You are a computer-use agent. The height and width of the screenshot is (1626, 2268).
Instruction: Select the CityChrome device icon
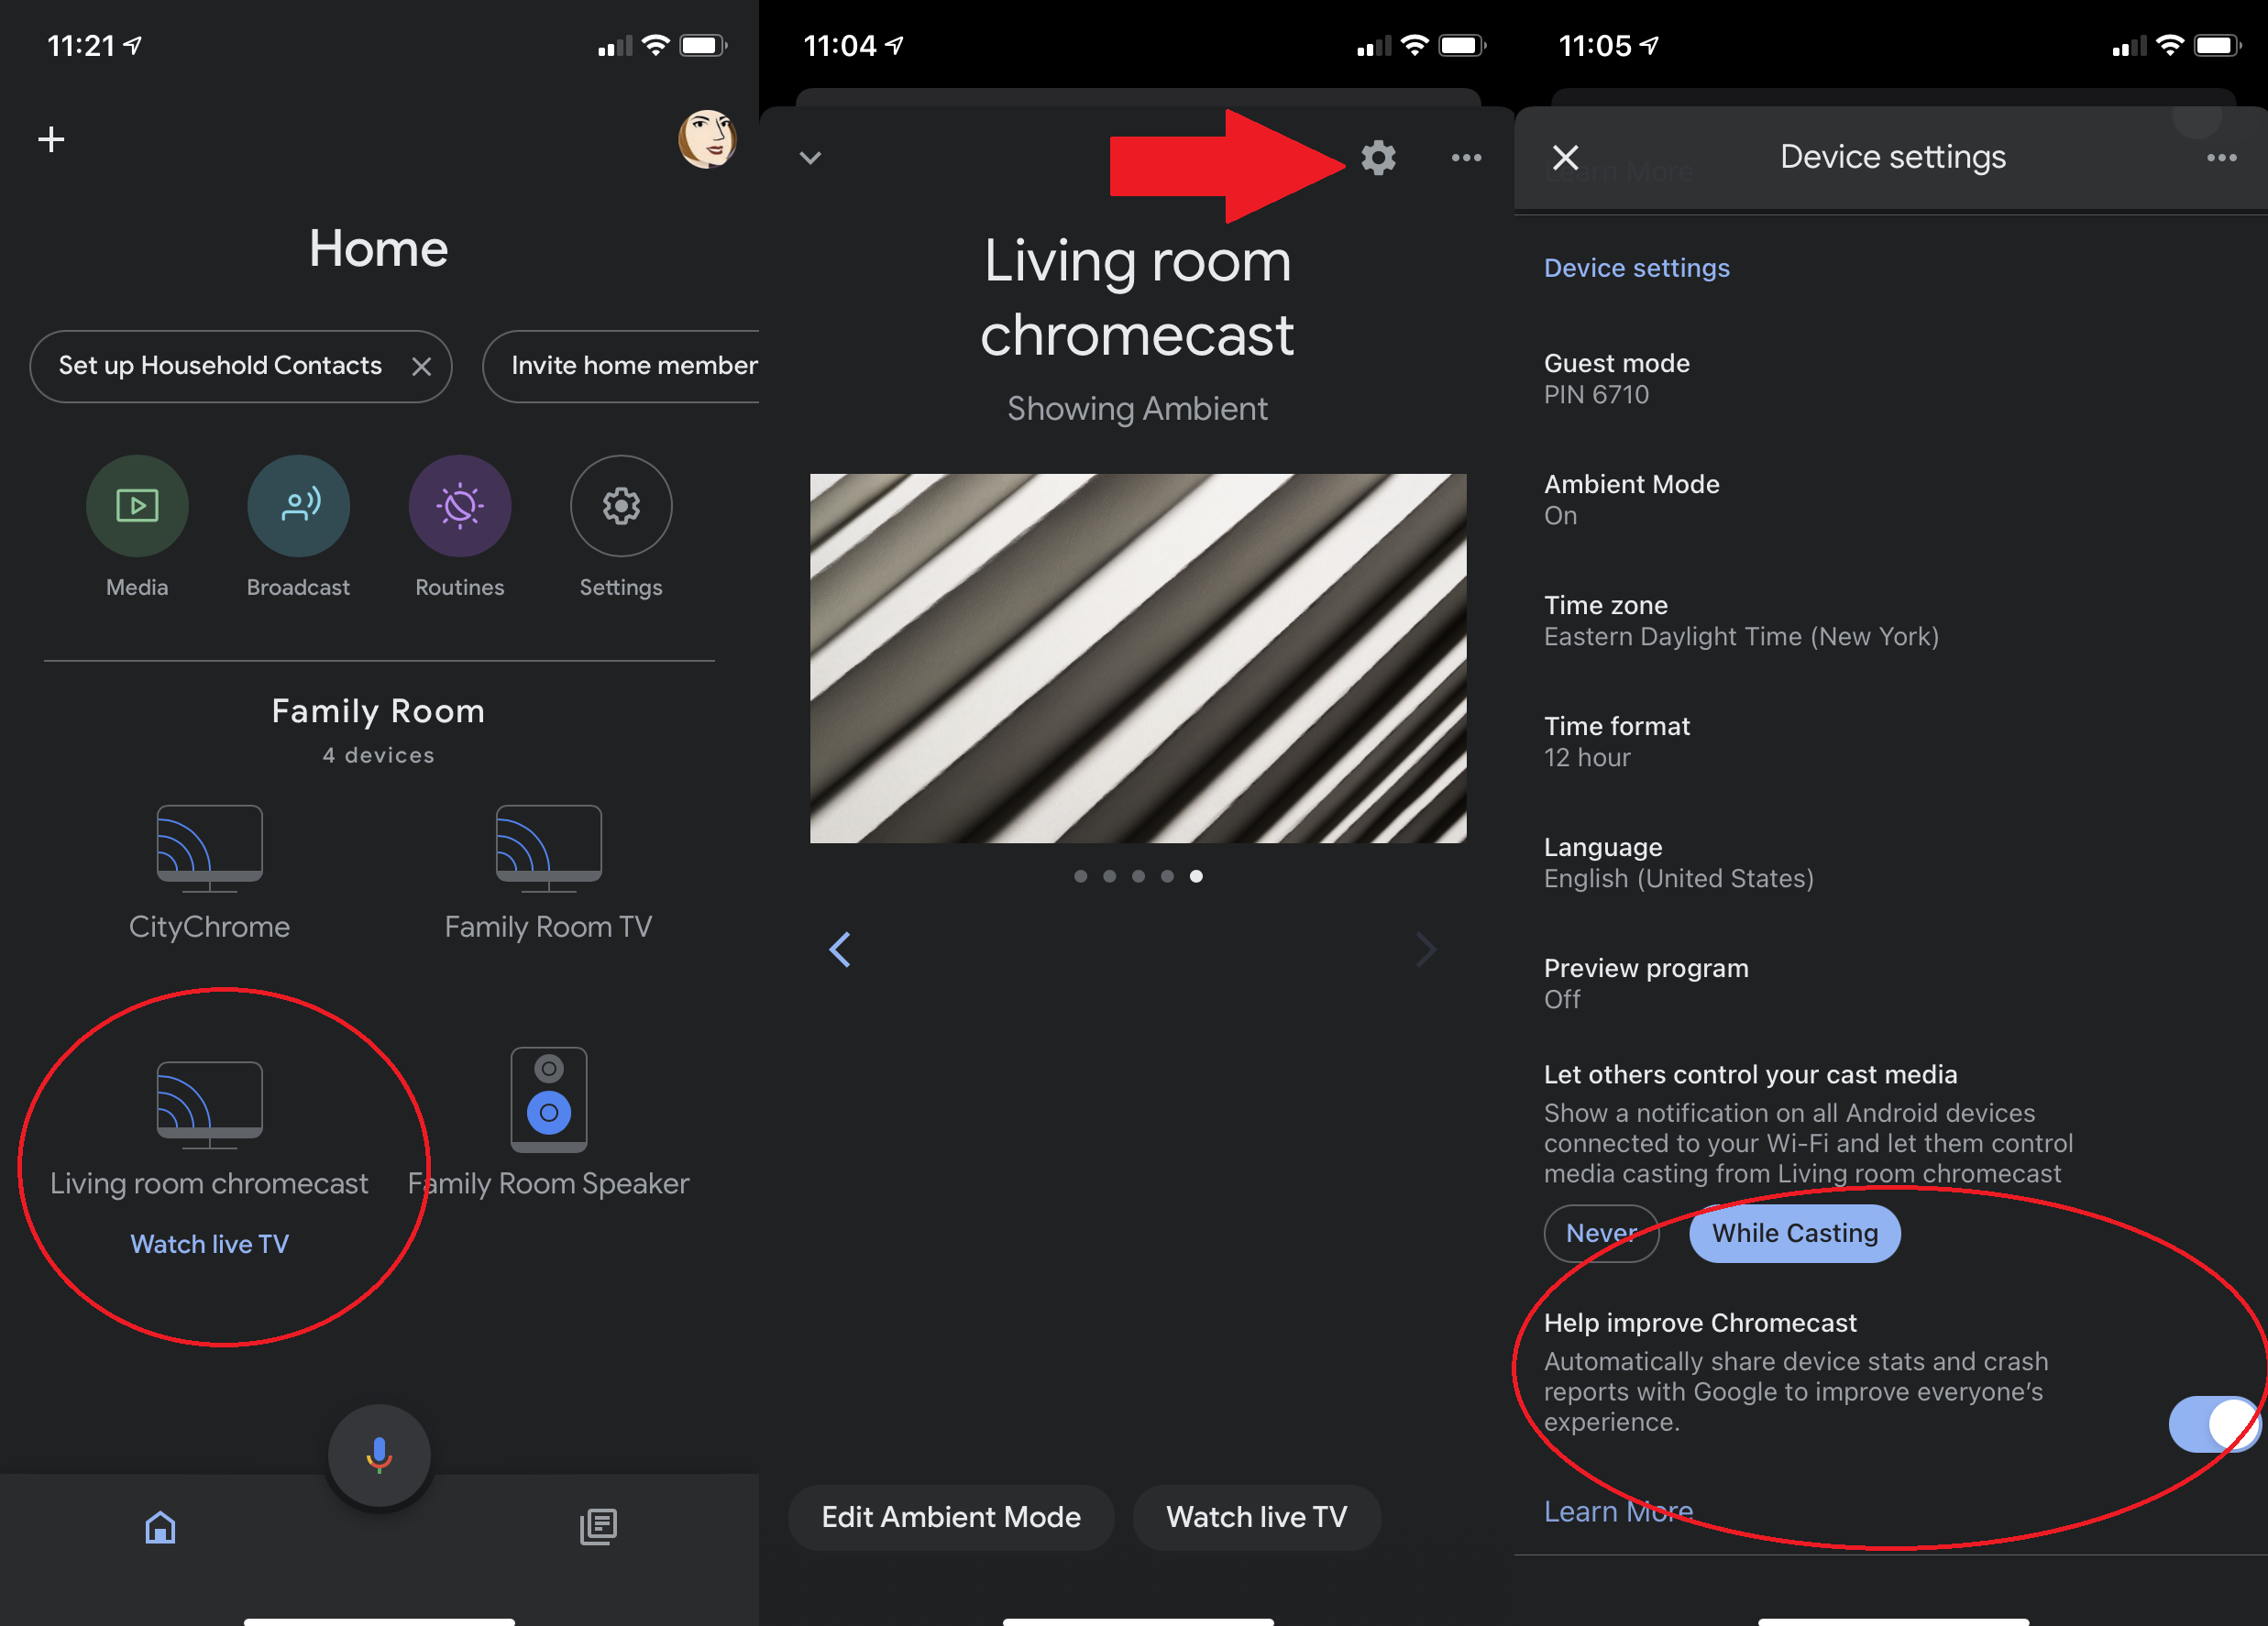[209, 848]
